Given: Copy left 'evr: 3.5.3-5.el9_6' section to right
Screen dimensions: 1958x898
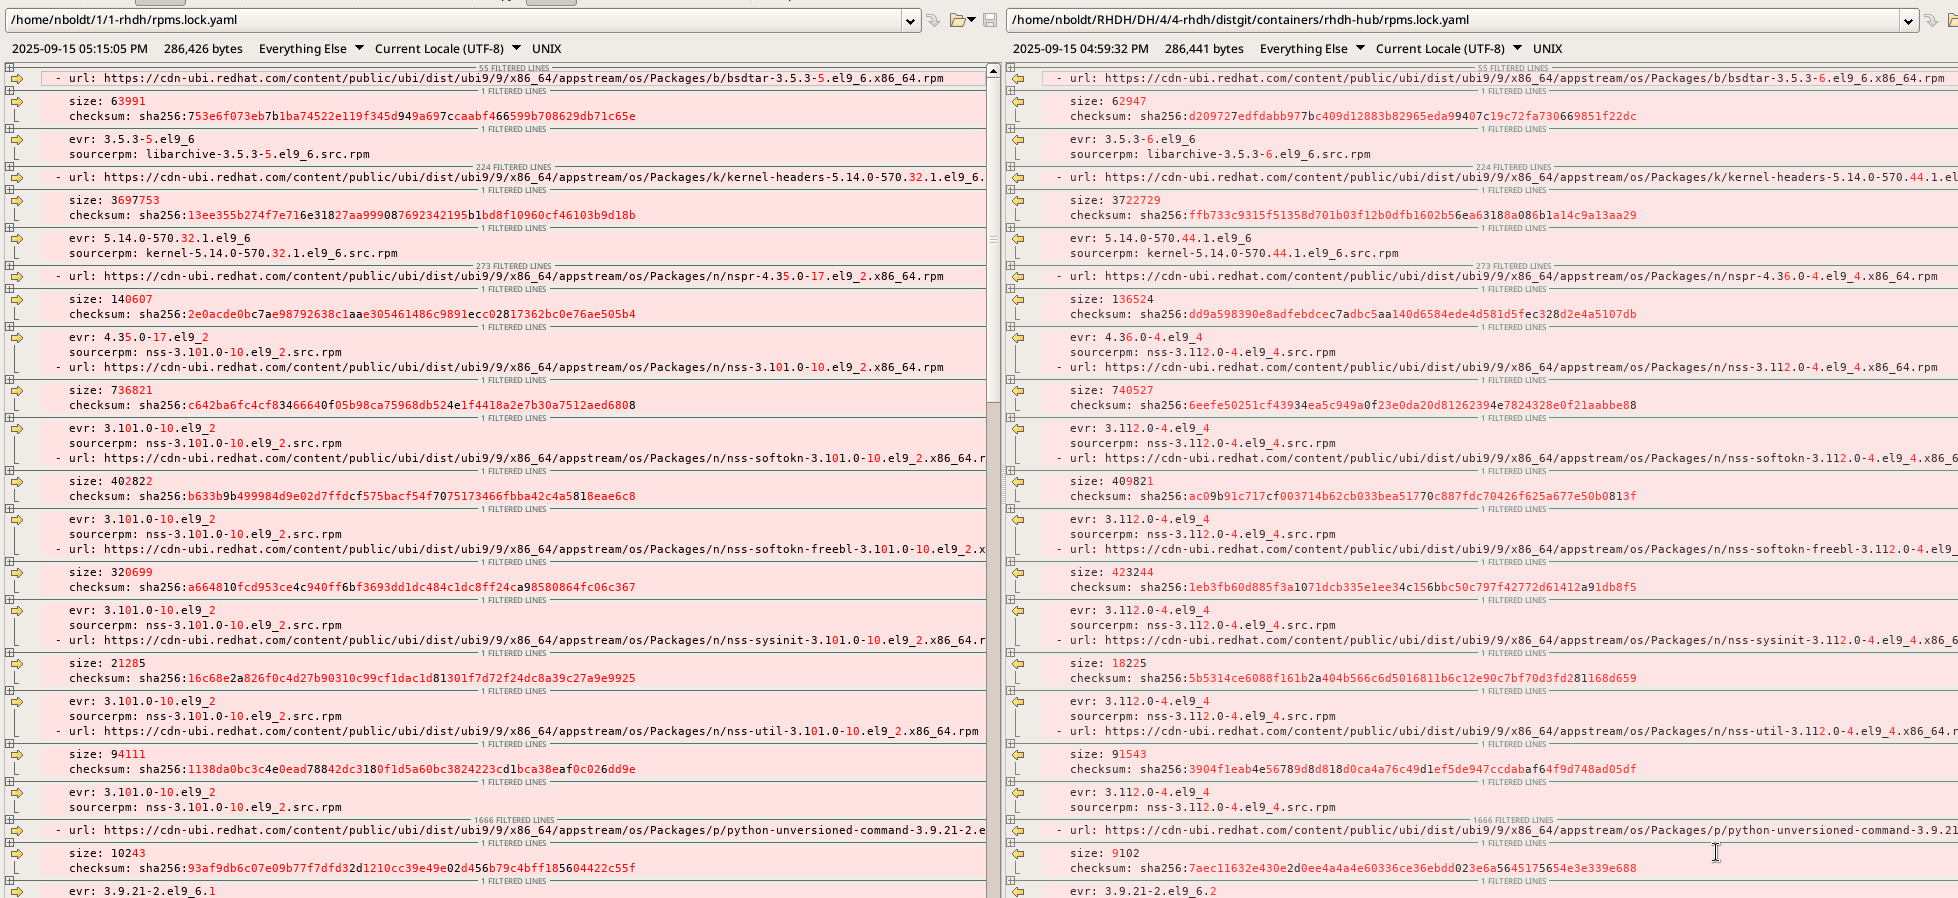Looking at the screenshot, I should click(x=17, y=139).
